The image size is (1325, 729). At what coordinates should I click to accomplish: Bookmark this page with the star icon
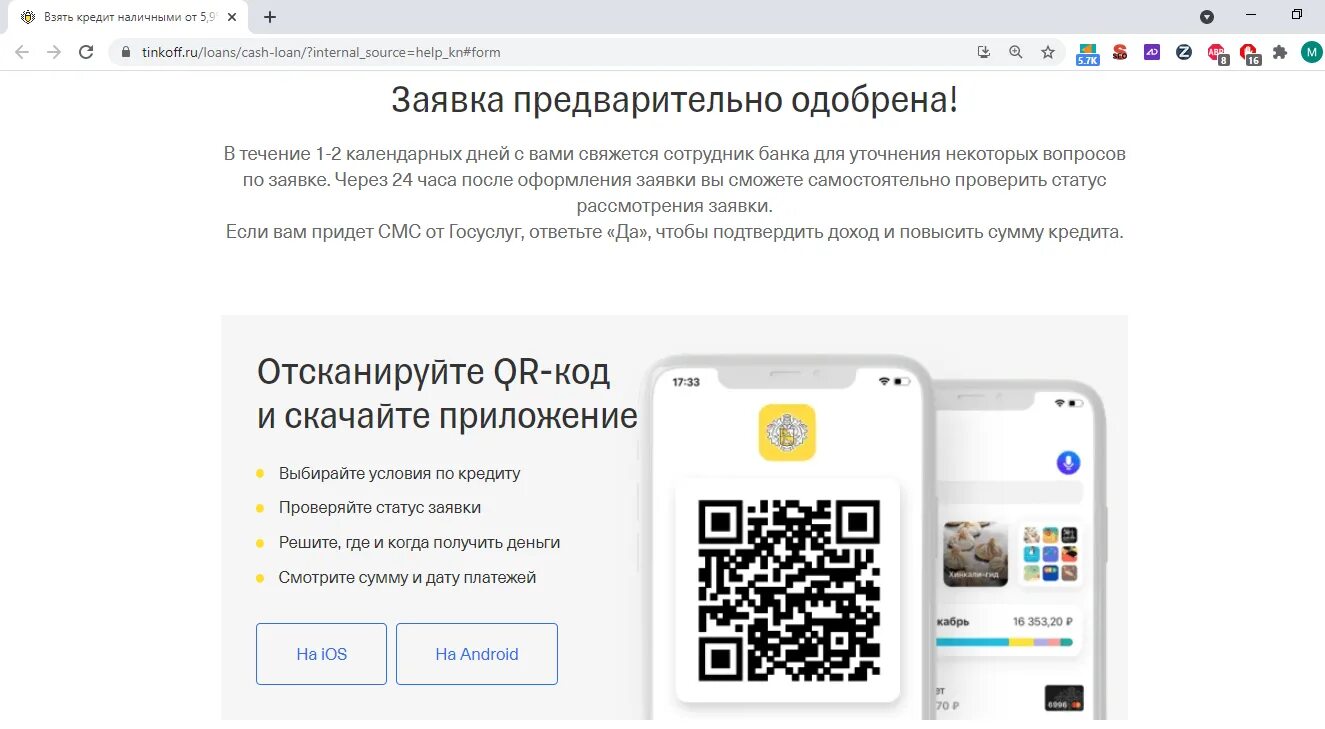1048,52
